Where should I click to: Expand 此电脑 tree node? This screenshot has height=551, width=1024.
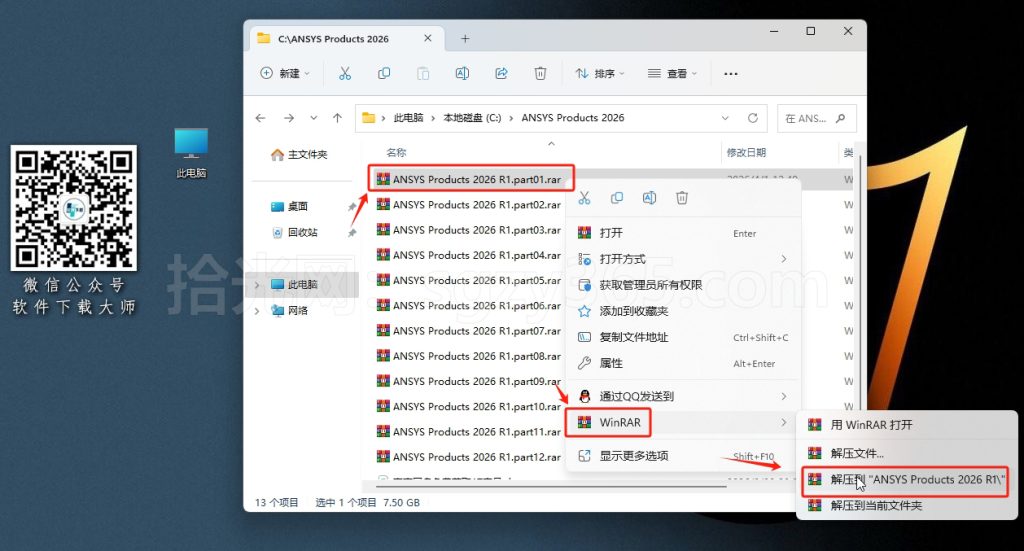coord(257,285)
